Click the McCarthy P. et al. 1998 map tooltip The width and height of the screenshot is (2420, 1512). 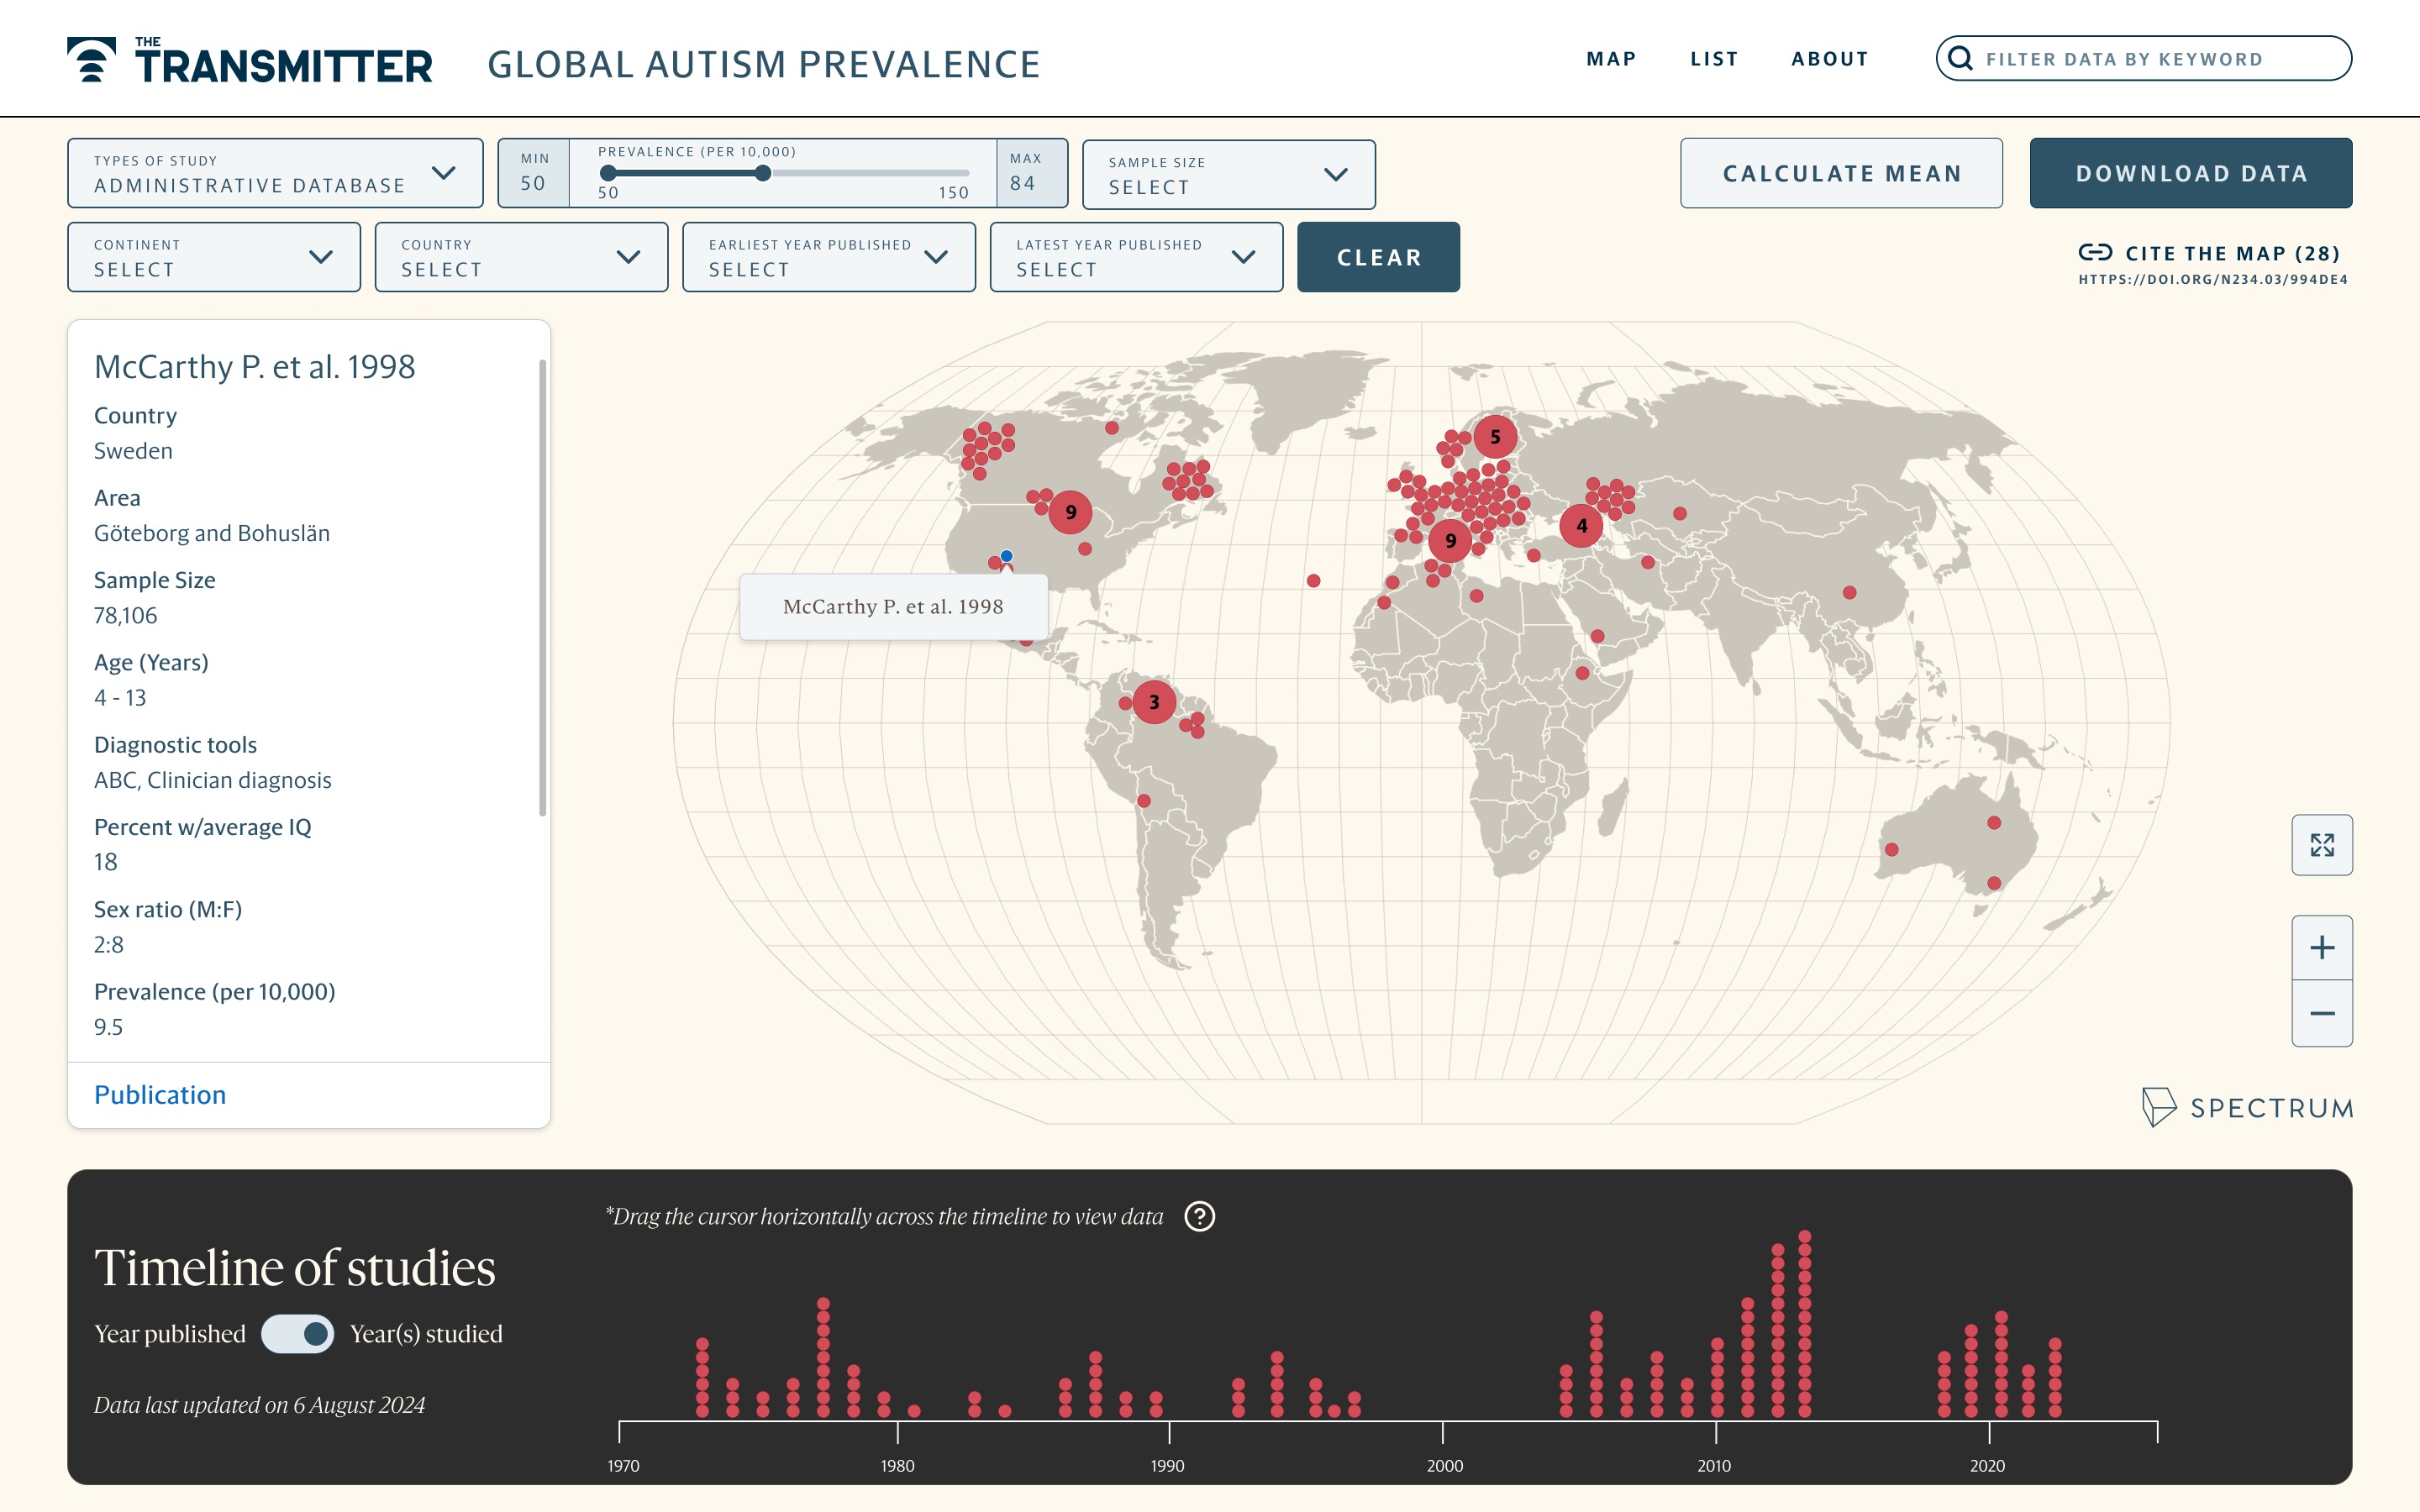coord(893,607)
